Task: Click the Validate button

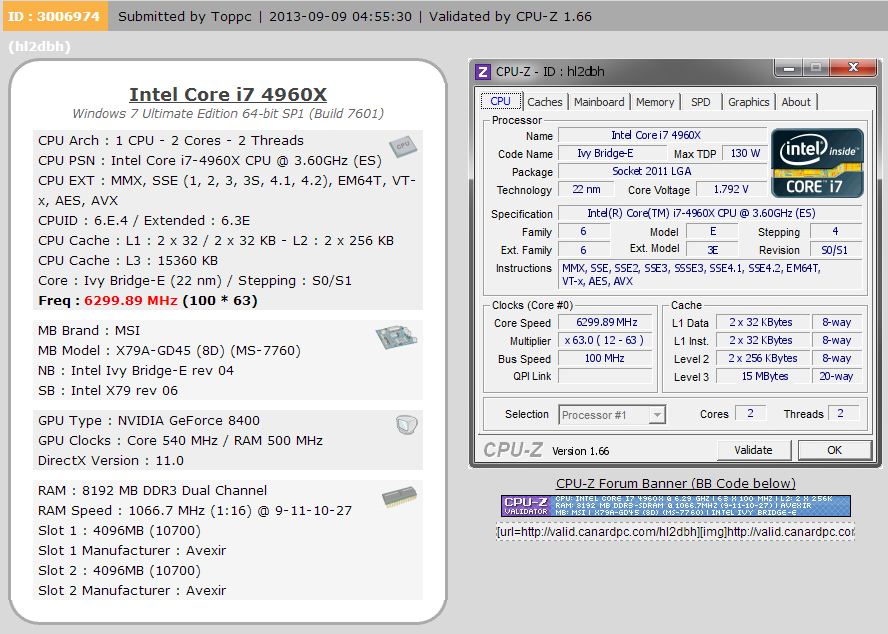Action: coord(753,450)
